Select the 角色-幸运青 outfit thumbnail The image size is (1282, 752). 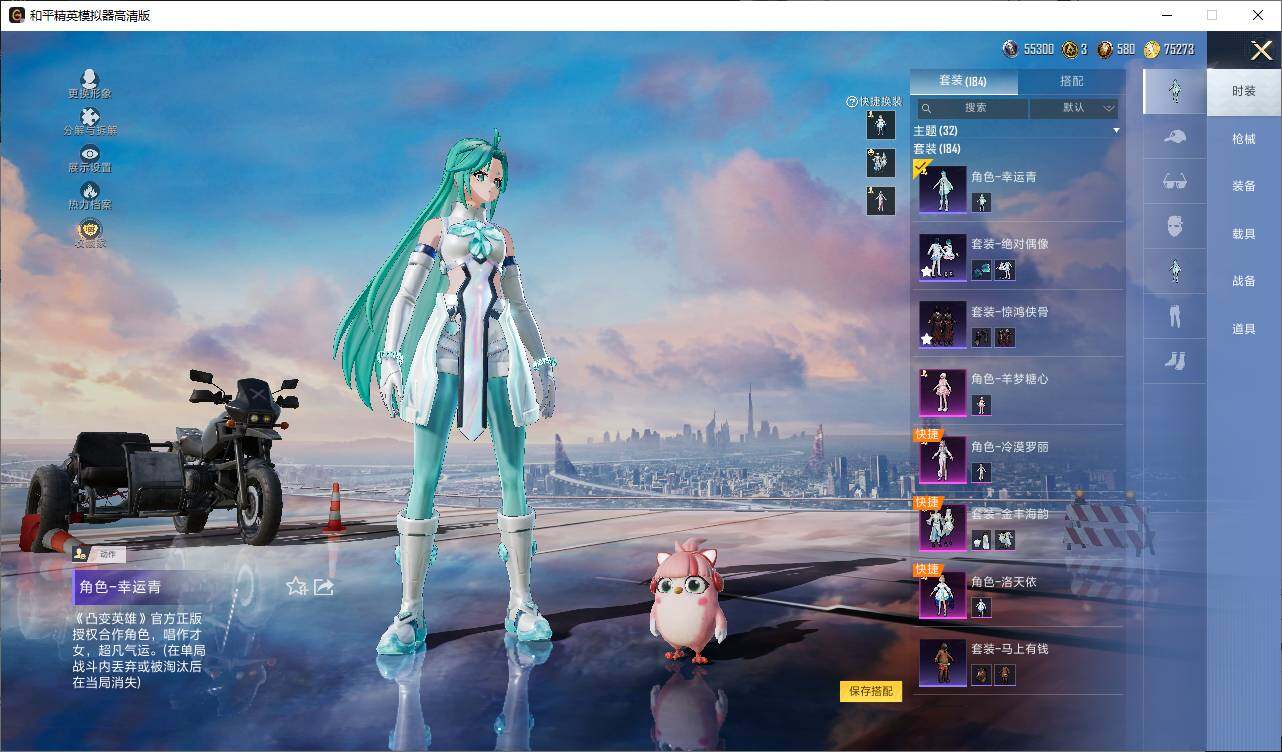point(943,189)
